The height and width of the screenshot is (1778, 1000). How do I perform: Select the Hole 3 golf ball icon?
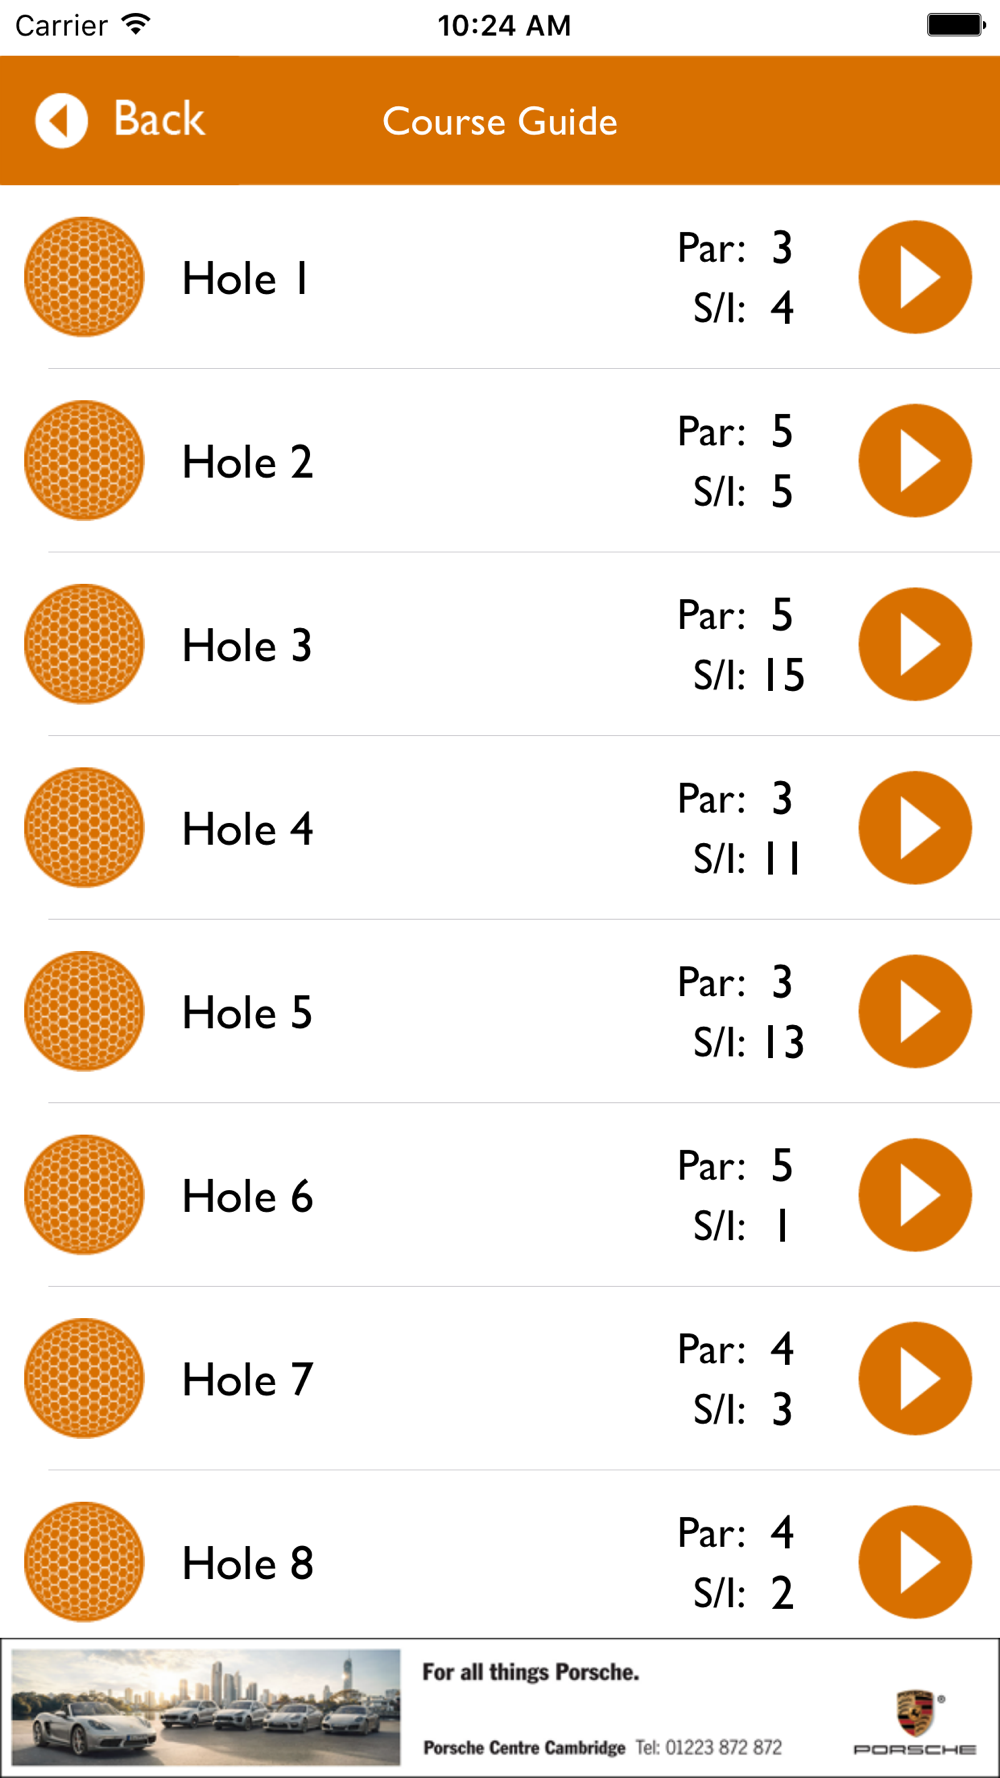coord(84,644)
